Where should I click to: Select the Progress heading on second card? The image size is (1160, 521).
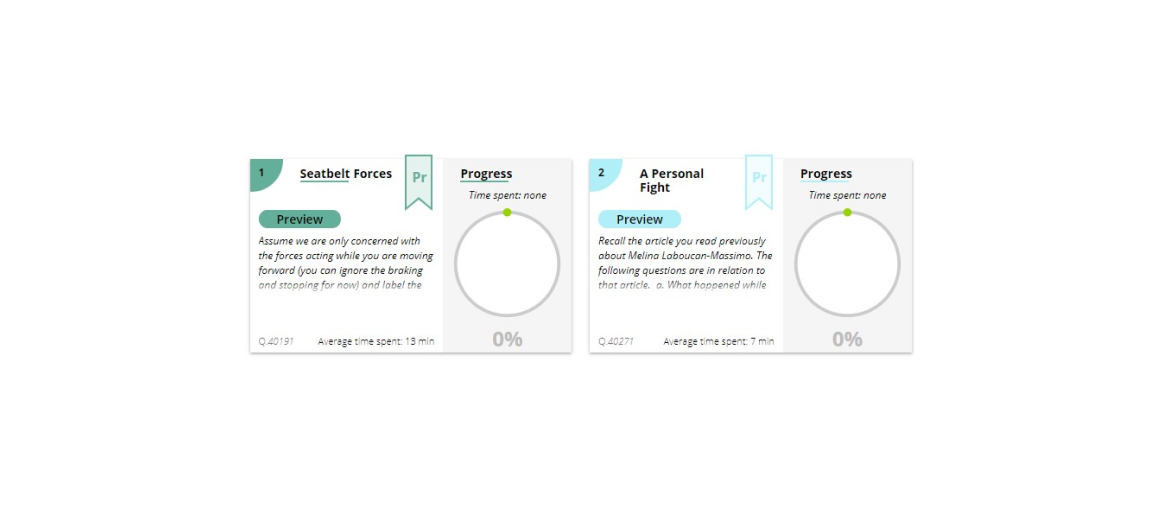(826, 174)
